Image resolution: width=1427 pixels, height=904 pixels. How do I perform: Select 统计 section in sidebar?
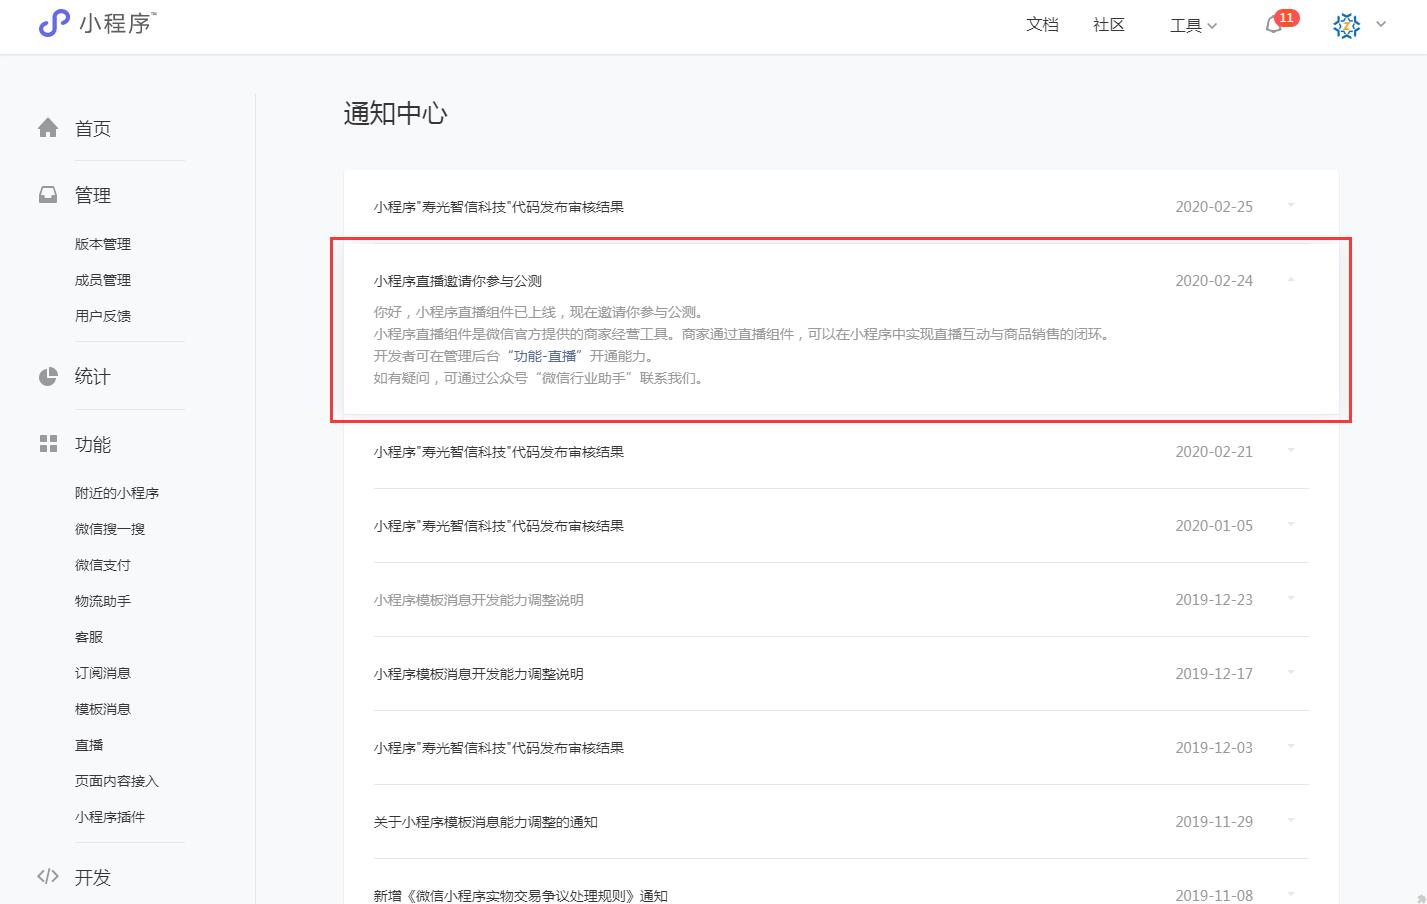coord(93,376)
